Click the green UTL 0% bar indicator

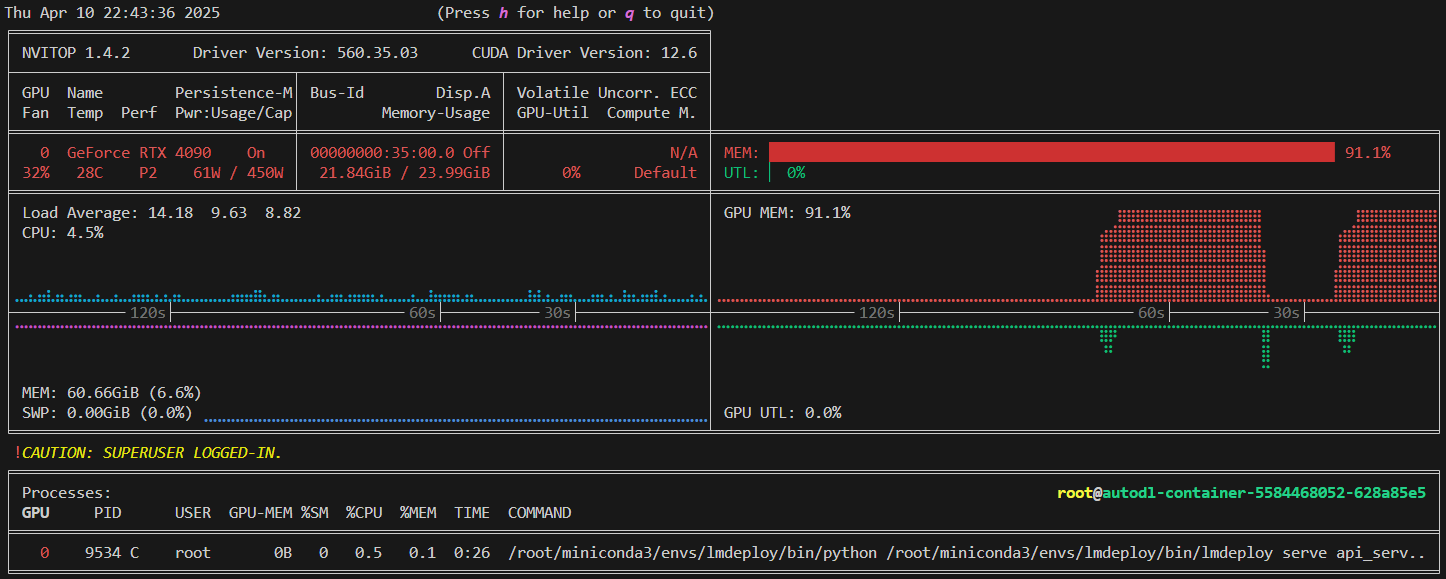point(794,172)
